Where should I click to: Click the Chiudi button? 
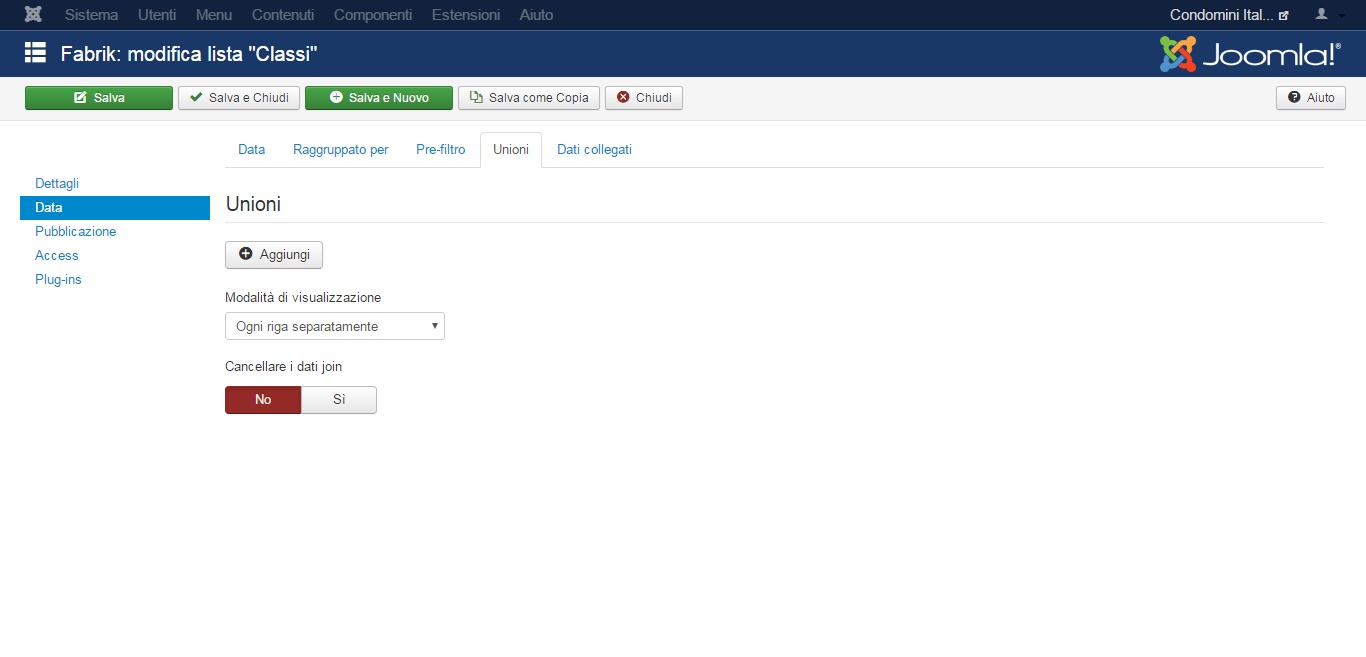pos(644,98)
